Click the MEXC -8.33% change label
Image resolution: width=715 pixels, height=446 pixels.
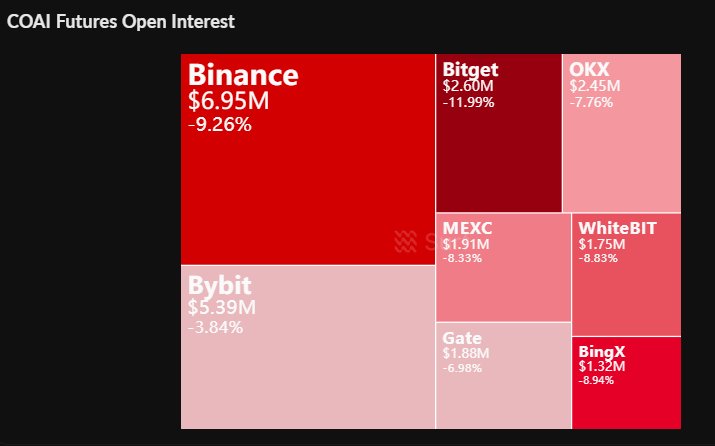click(x=462, y=258)
